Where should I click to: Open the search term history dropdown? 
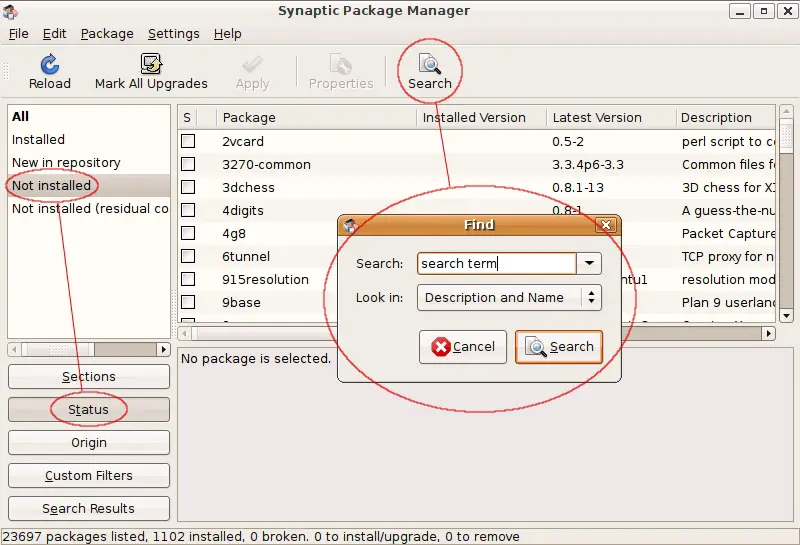[x=589, y=263]
